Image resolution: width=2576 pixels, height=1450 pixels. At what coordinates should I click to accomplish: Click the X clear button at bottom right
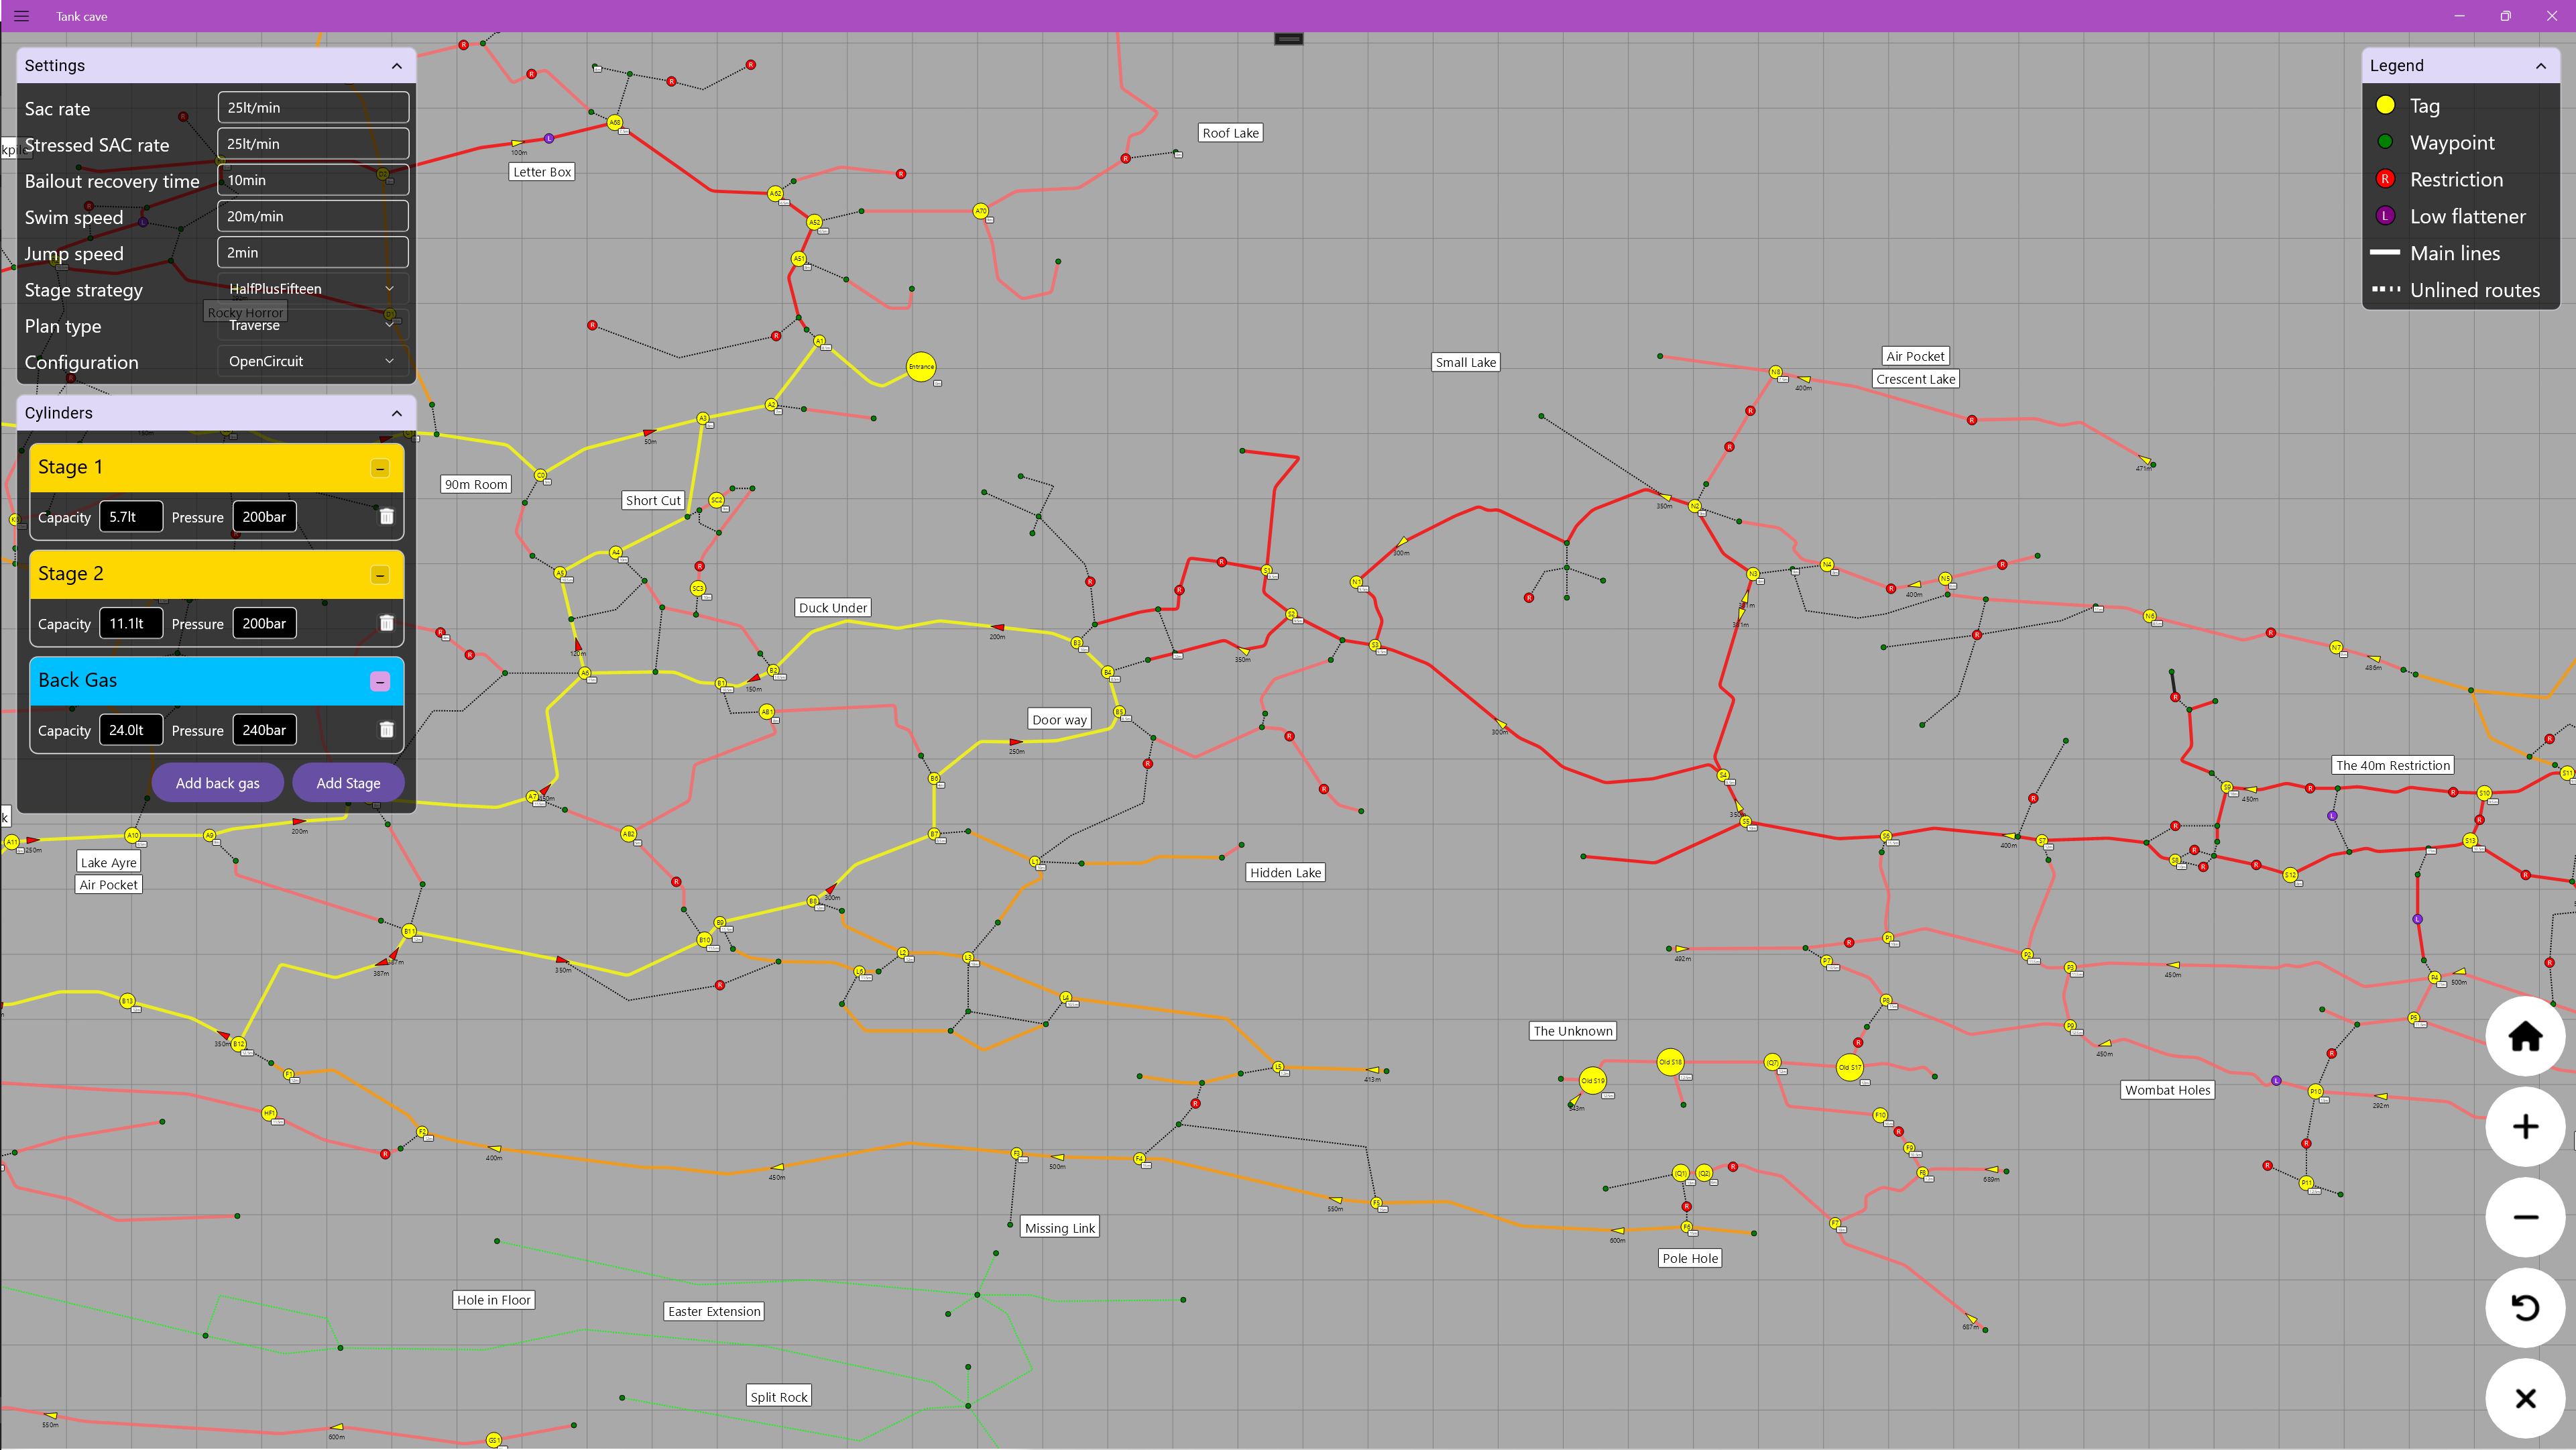click(x=2525, y=1398)
